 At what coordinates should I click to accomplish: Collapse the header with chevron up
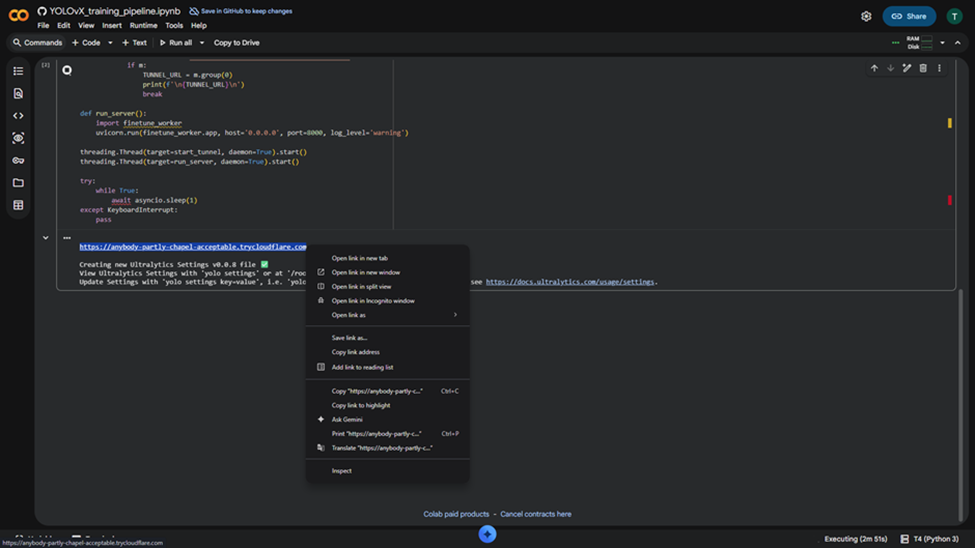pos(958,43)
